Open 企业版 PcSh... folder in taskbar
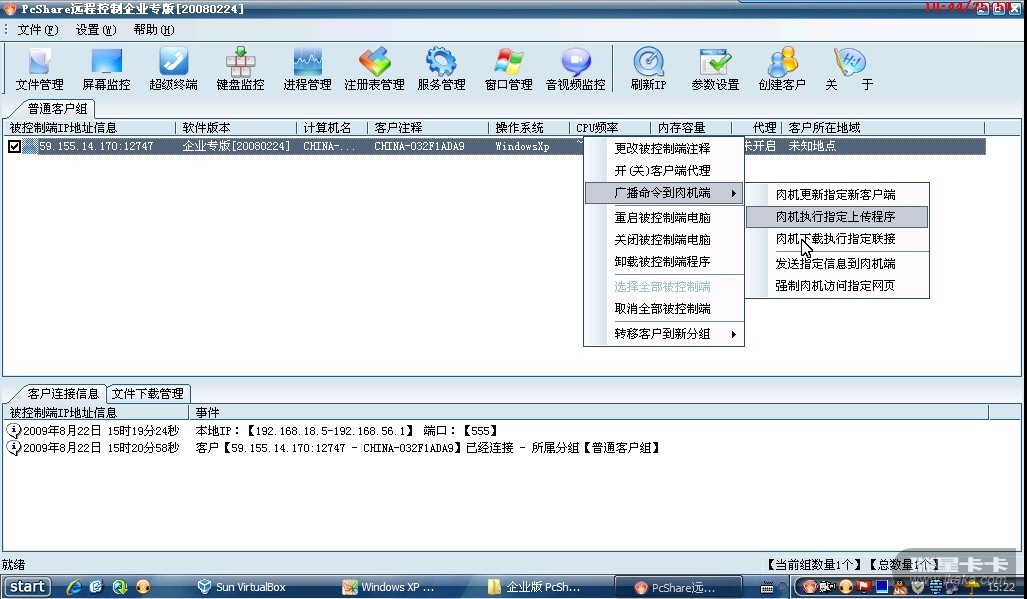Viewport: 1027px width, 599px height. coord(534,587)
